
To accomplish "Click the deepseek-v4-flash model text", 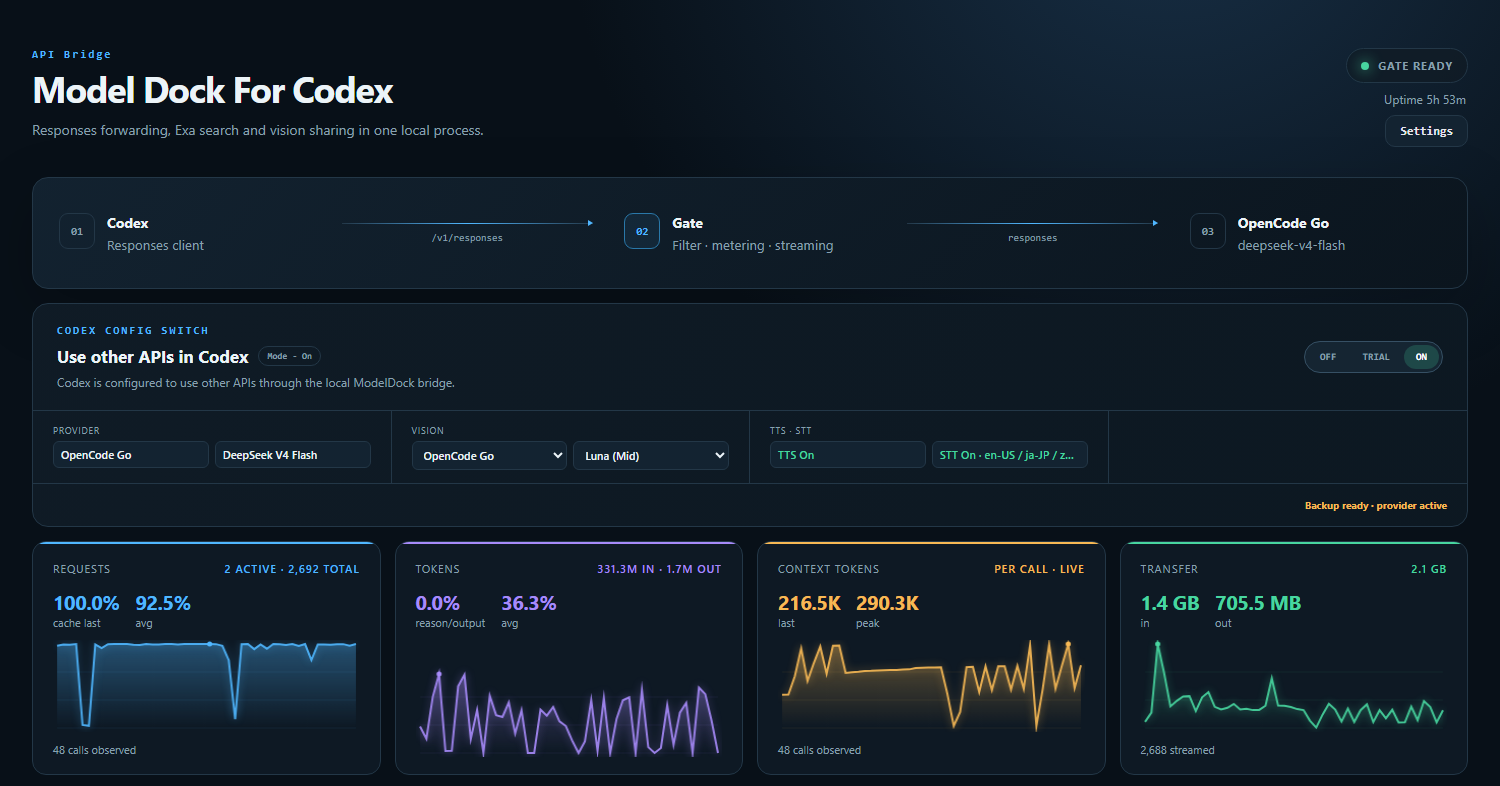I will click(x=1291, y=245).
